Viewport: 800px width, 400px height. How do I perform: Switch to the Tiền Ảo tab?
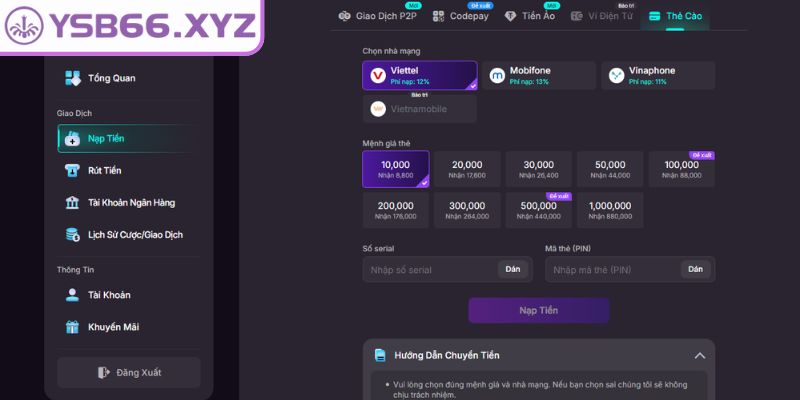tap(530, 16)
